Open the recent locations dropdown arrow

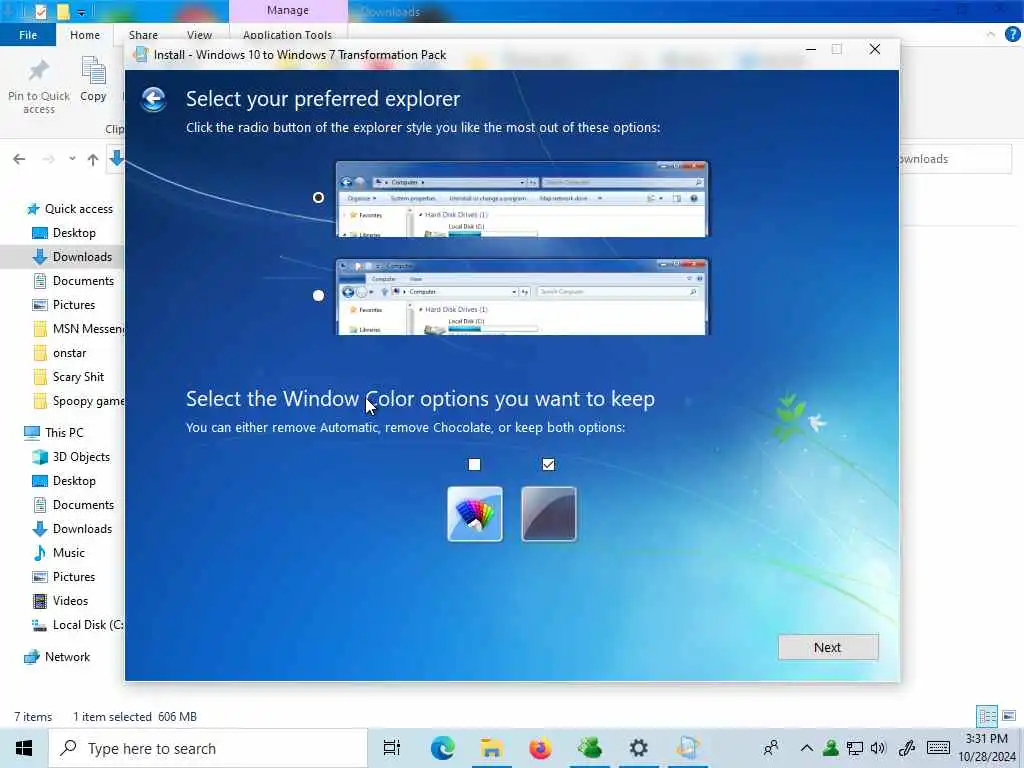[x=72, y=159]
